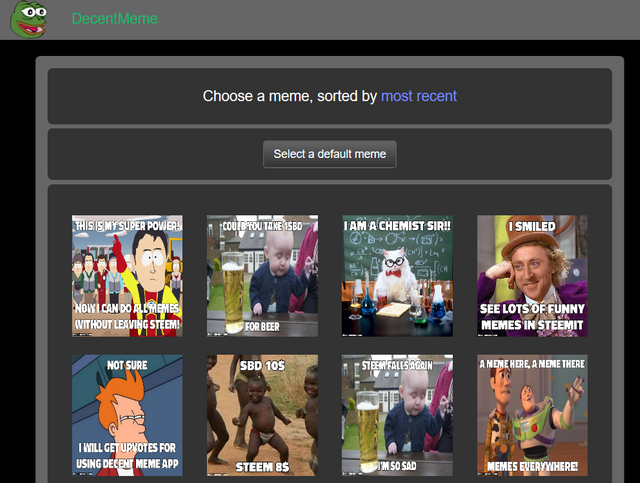
Task: Click 'Select a default meme' button
Action: 330,154
